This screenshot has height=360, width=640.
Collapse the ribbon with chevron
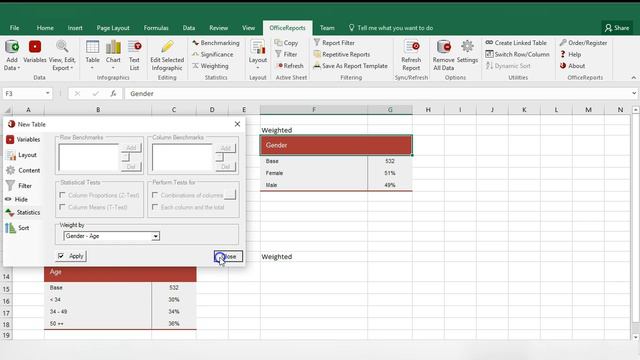click(633, 78)
